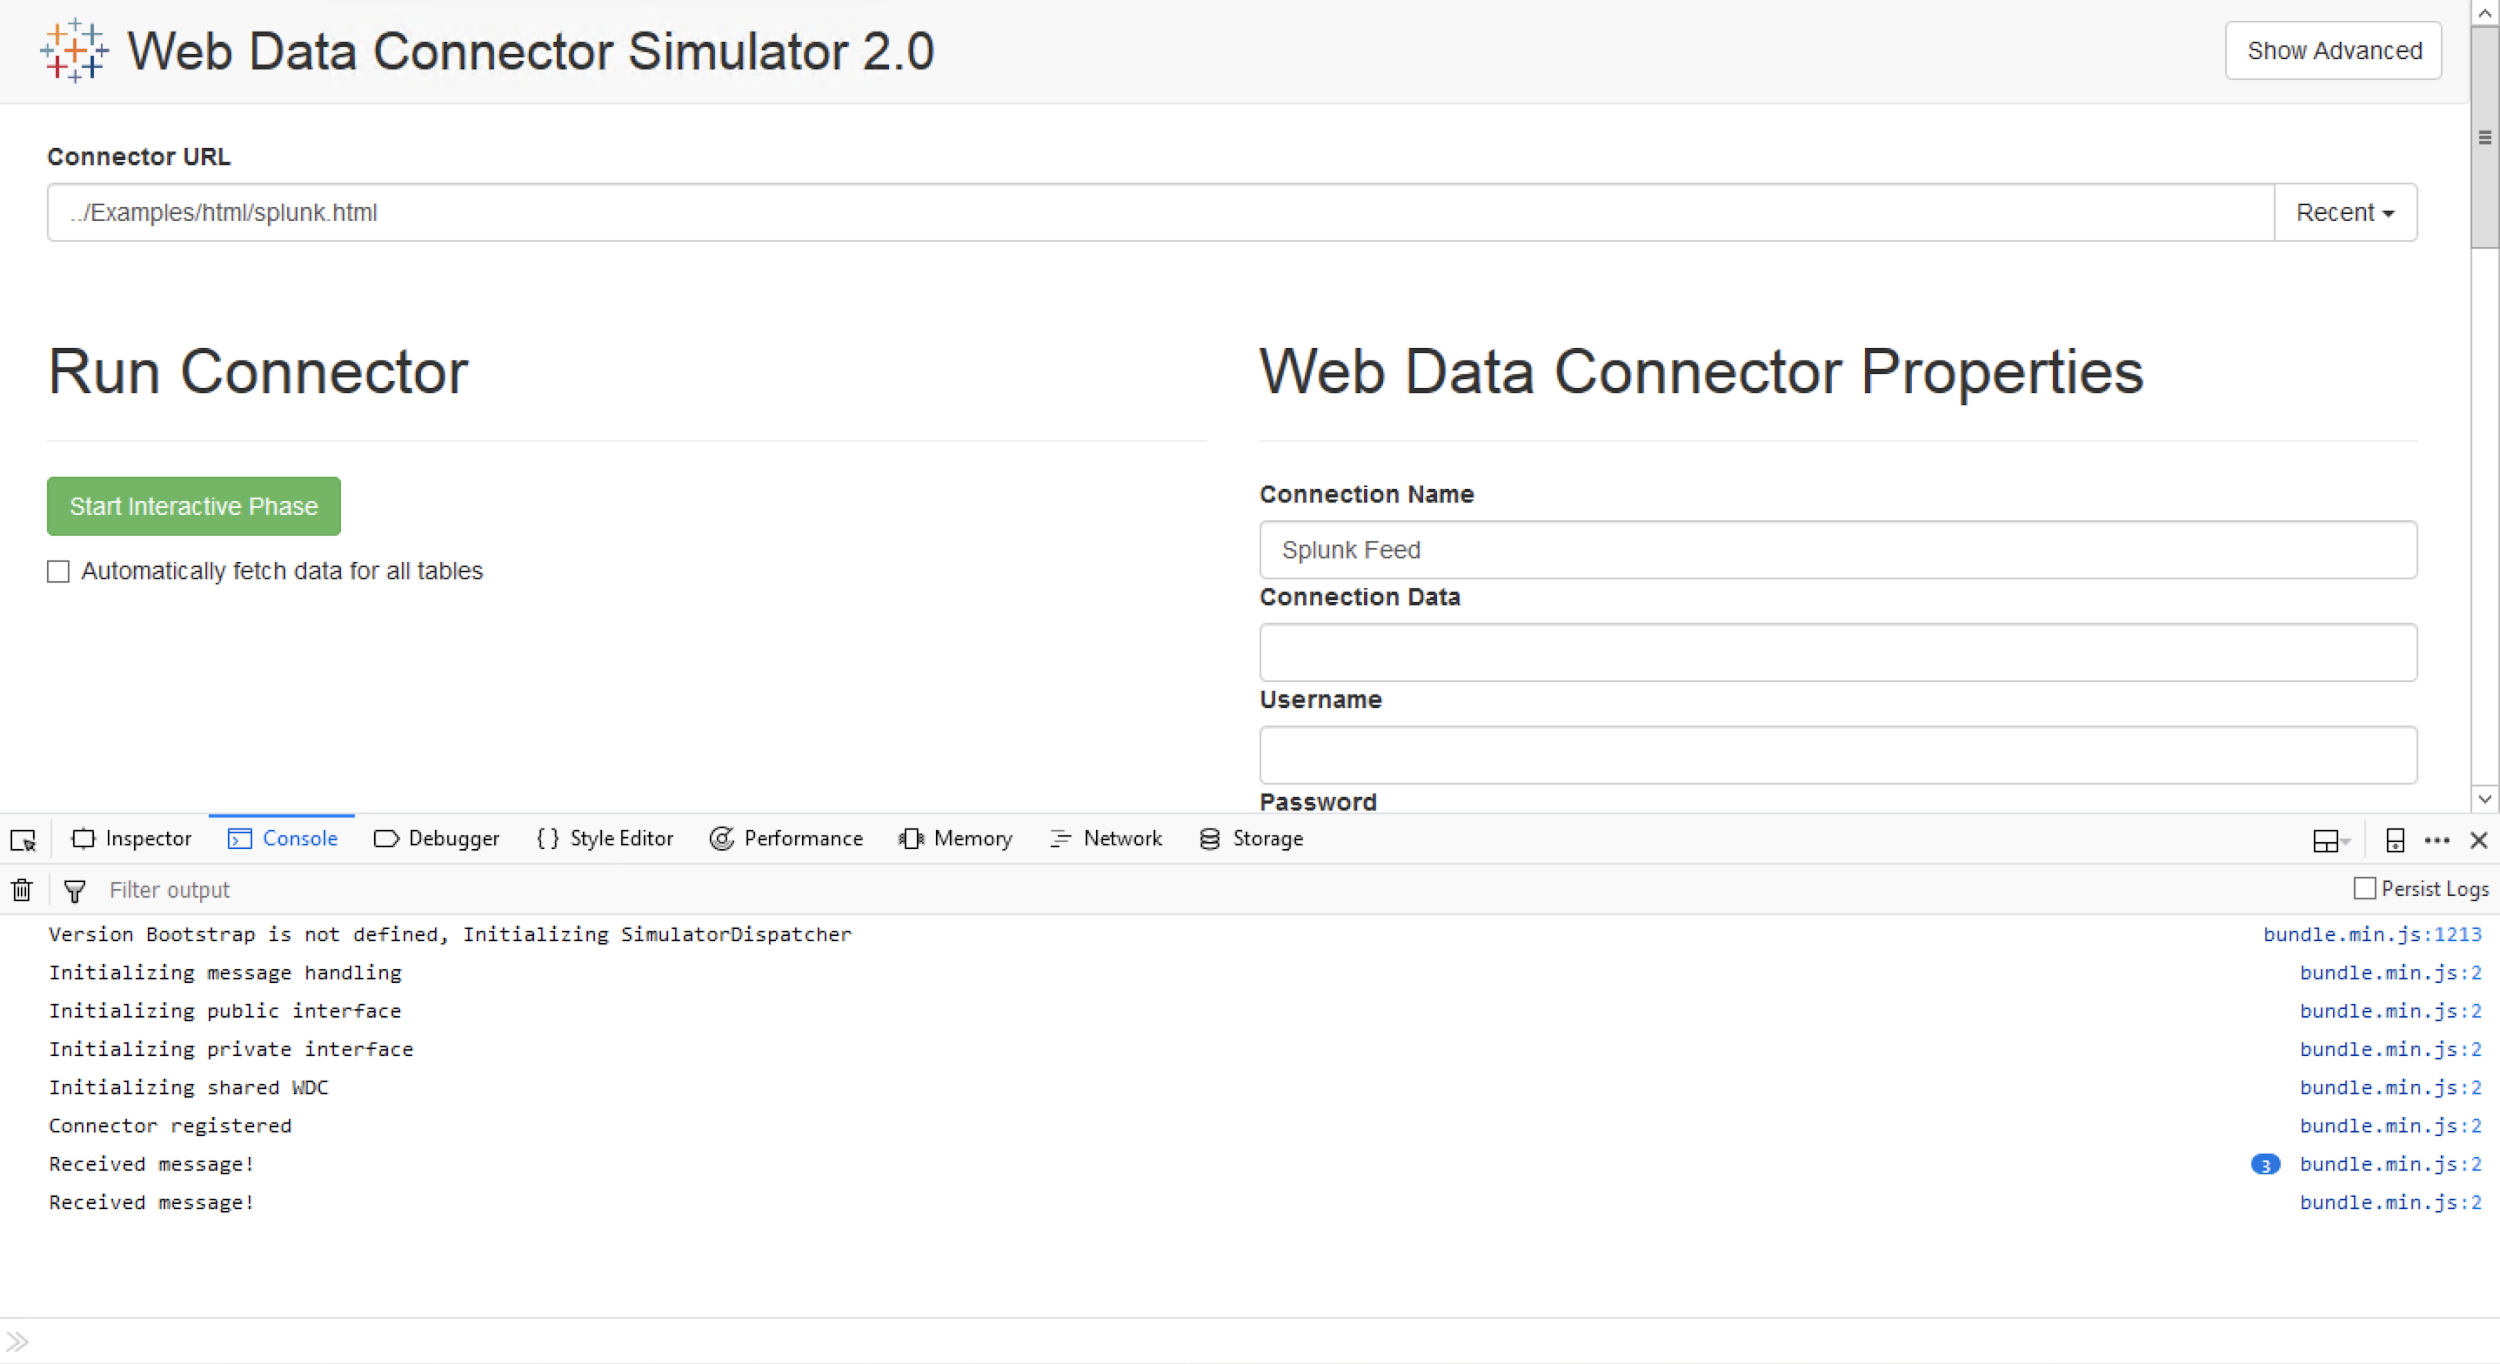Image resolution: width=2500 pixels, height=1364 pixels.
Task: Click the Filter output field
Action: click(1220, 889)
